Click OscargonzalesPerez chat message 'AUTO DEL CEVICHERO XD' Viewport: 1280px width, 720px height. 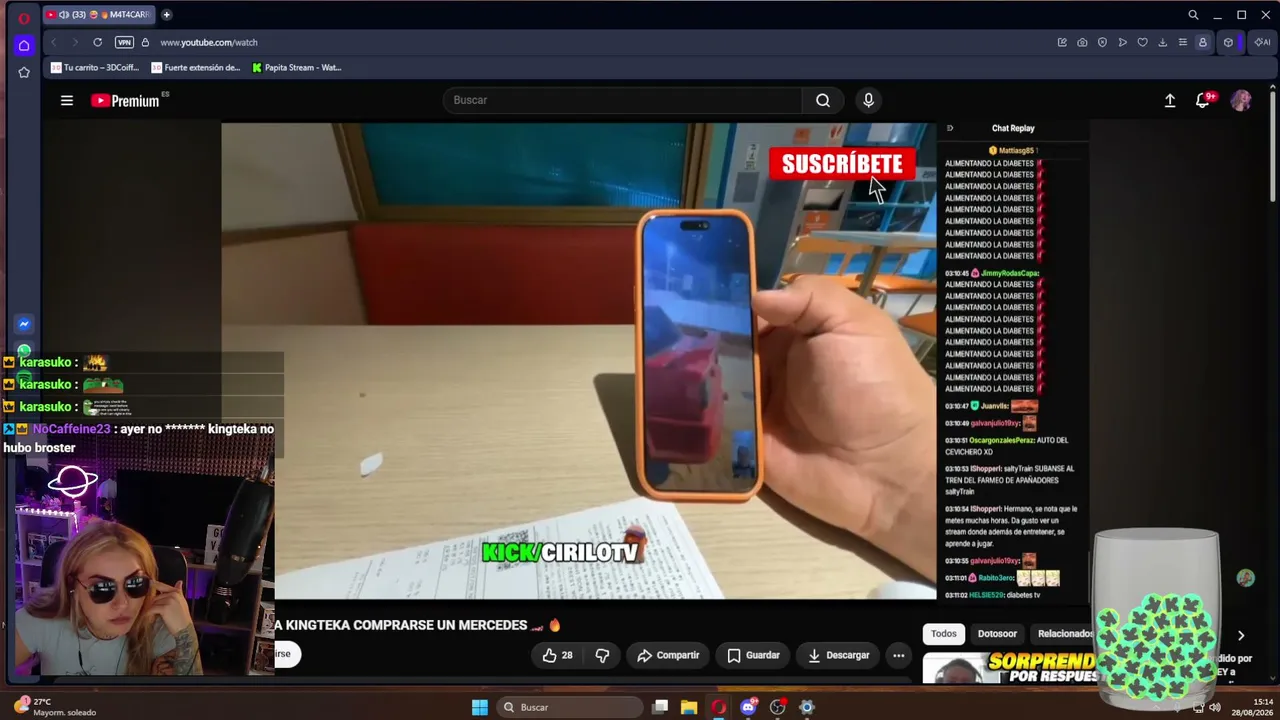click(x=1007, y=445)
